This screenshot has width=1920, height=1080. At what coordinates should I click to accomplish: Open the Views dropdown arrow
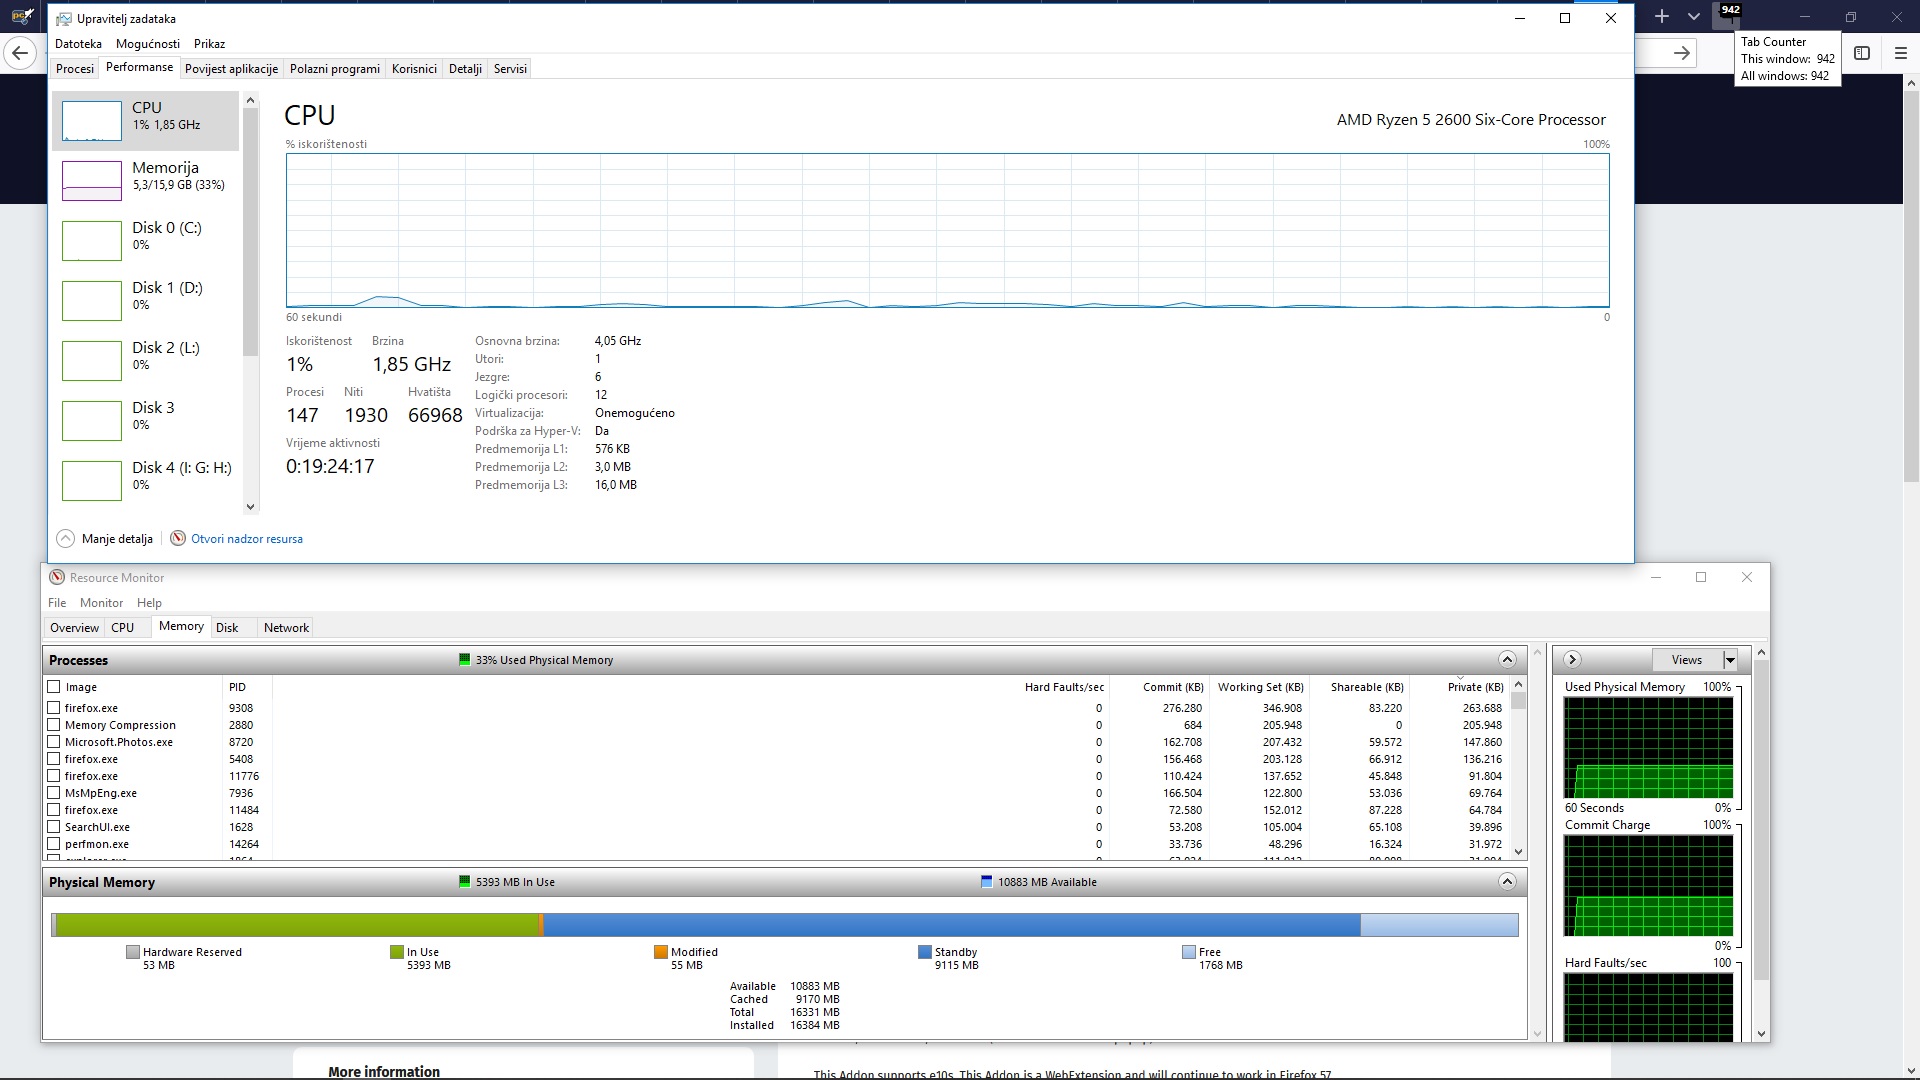[x=1730, y=660]
